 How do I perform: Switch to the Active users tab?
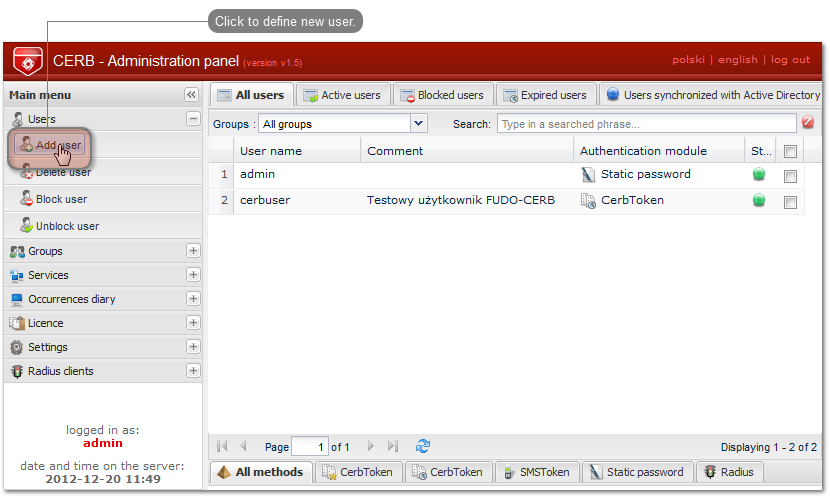pyautogui.click(x=343, y=95)
